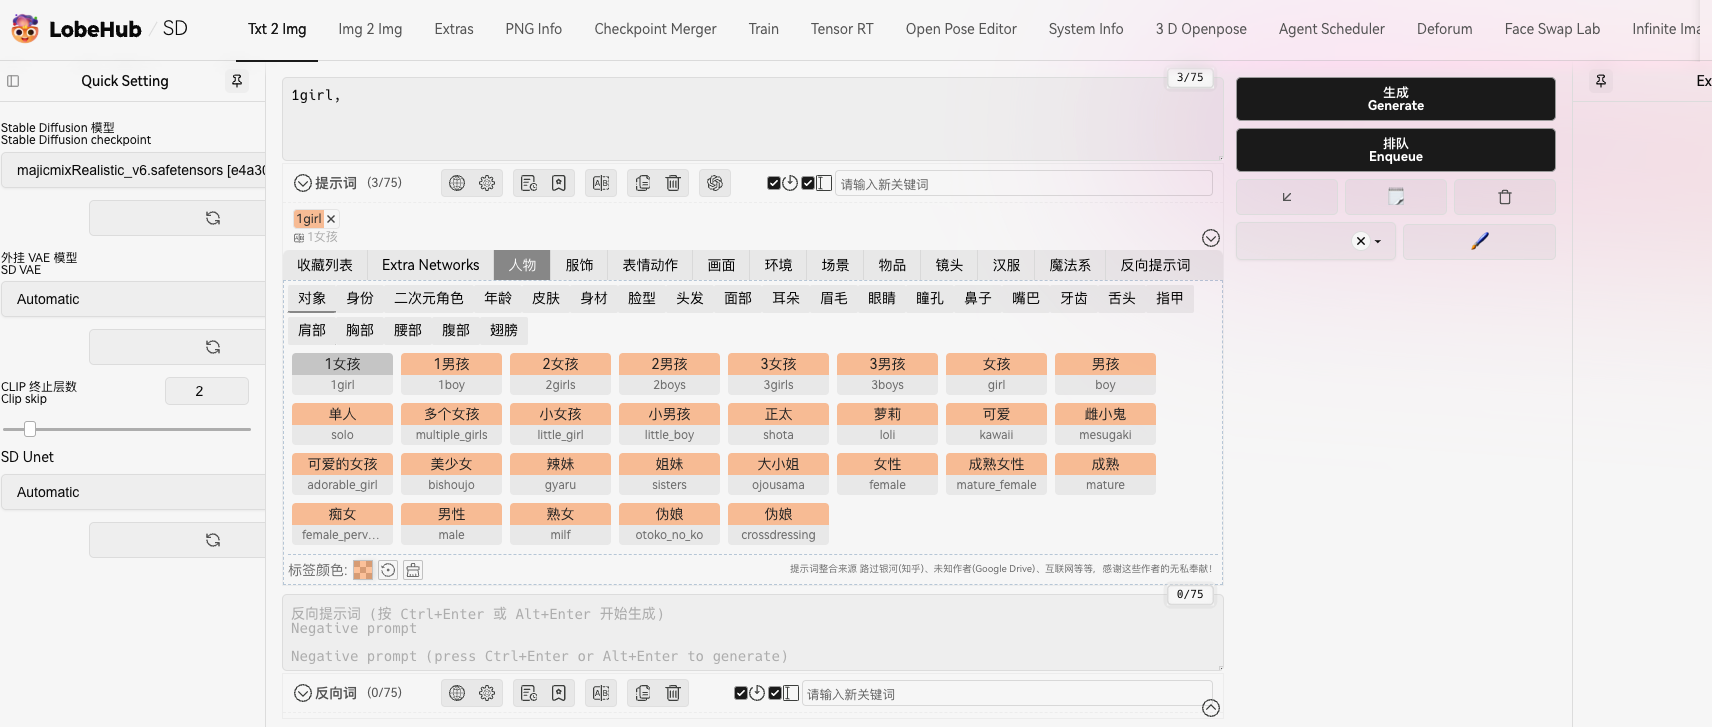This screenshot has width=1712, height=727.
Task: Toggle sidebar layout icon beside Quick Setting
Action: click(x=13, y=81)
